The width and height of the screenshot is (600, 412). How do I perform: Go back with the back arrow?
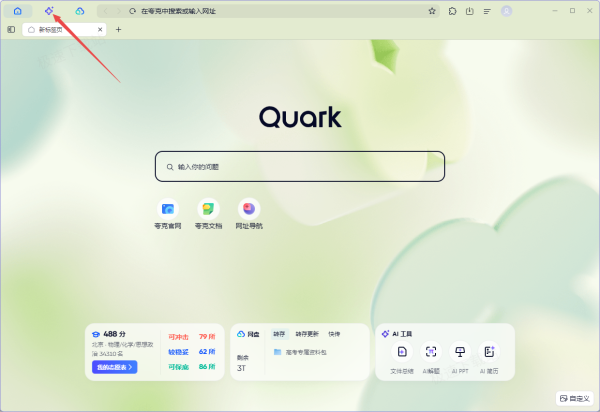pyautogui.click(x=106, y=11)
